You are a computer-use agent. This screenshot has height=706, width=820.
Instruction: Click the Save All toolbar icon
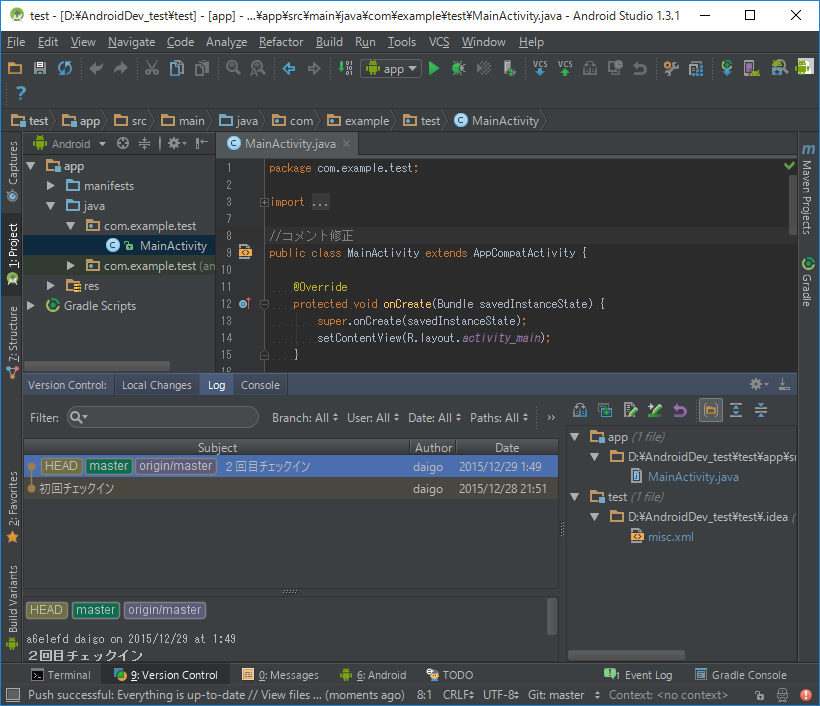click(x=40, y=69)
